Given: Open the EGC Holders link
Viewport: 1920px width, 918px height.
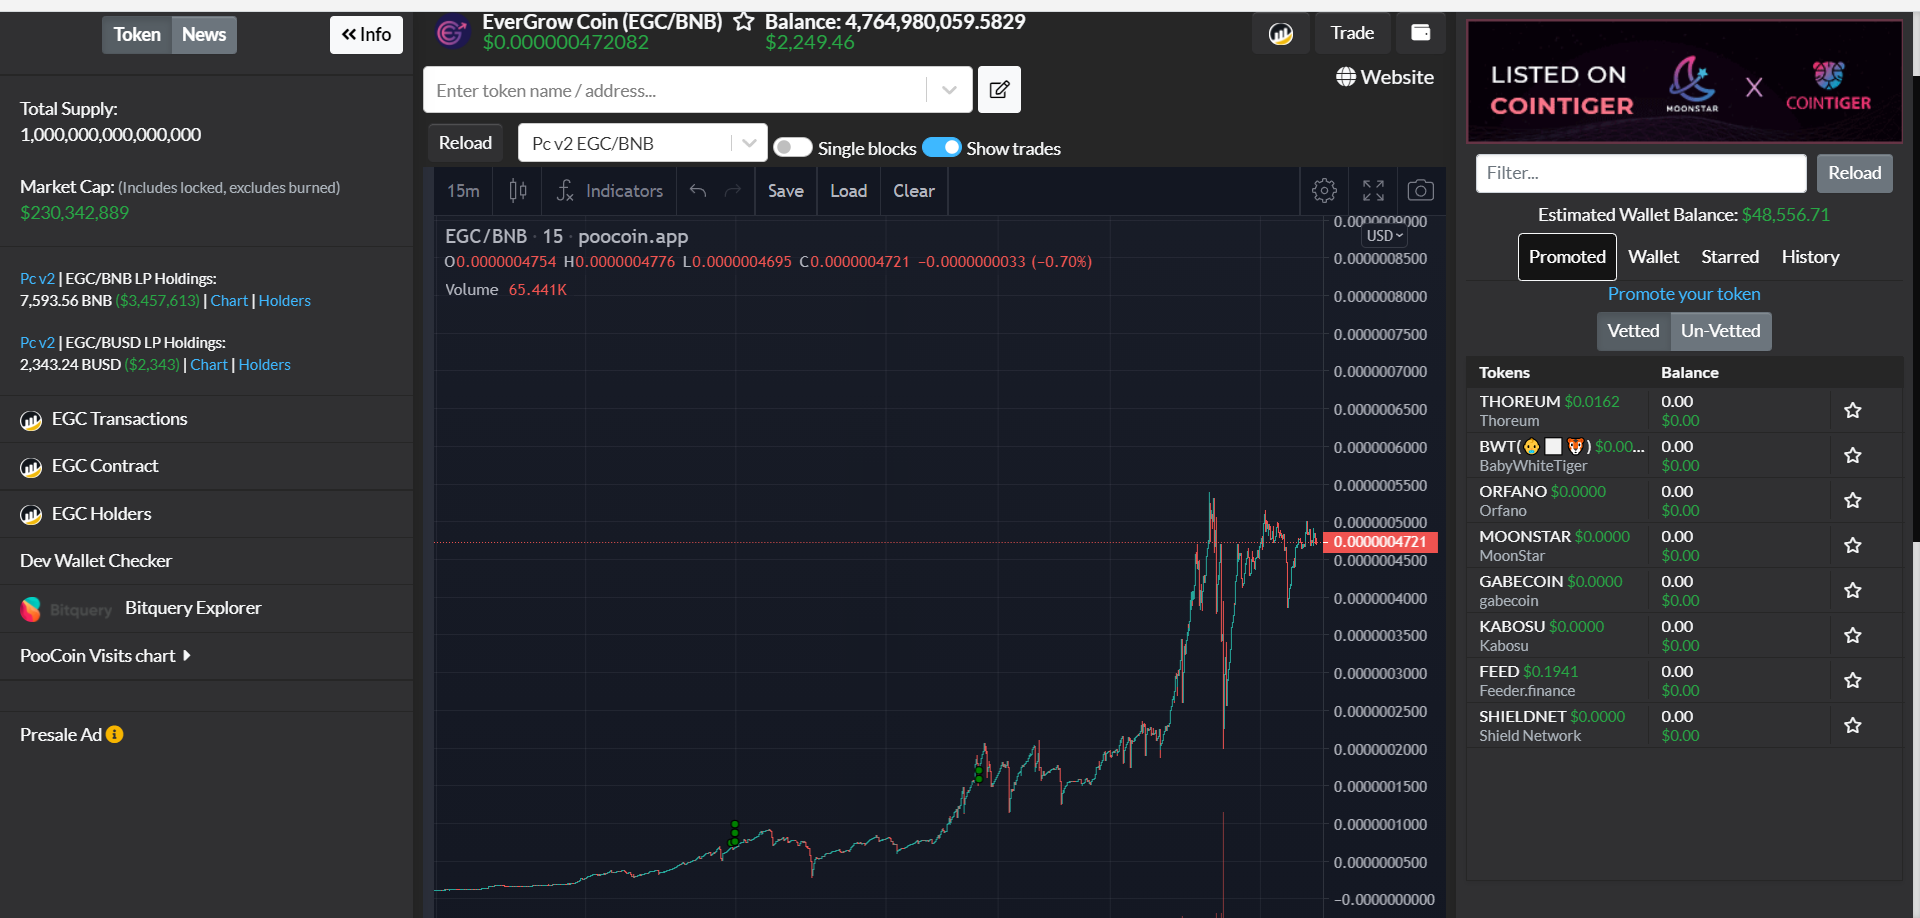Looking at the screenshot, I should [101, 514].
